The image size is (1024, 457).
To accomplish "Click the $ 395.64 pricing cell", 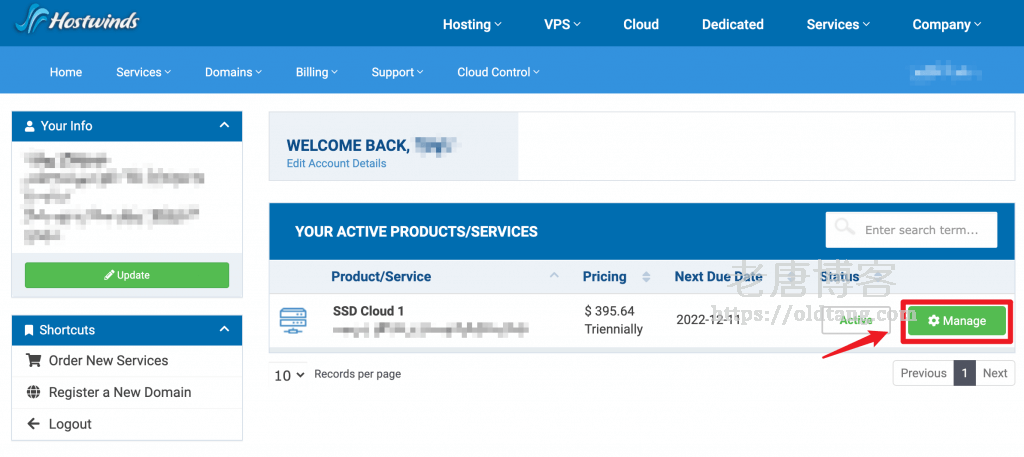I will tap(609, 311).
